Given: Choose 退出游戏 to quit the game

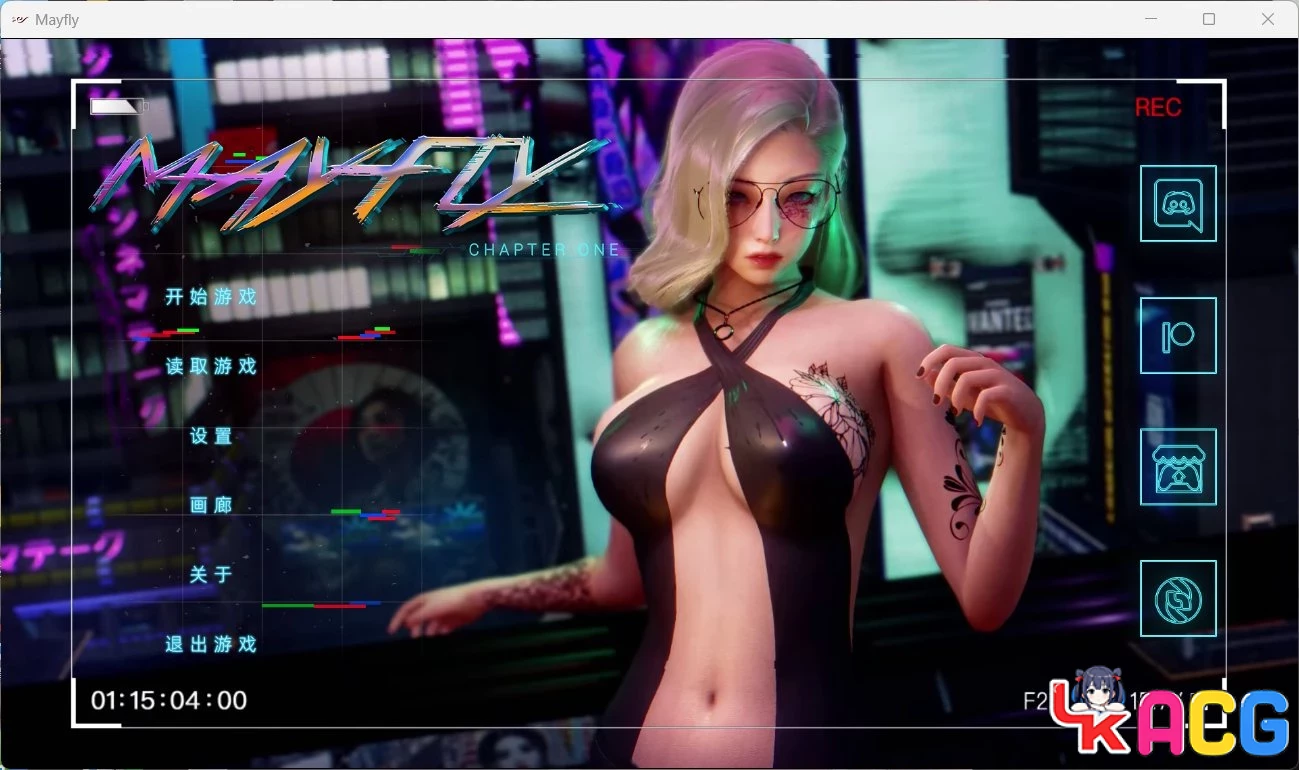Looking at the screenshot, I should click(211, 645).
